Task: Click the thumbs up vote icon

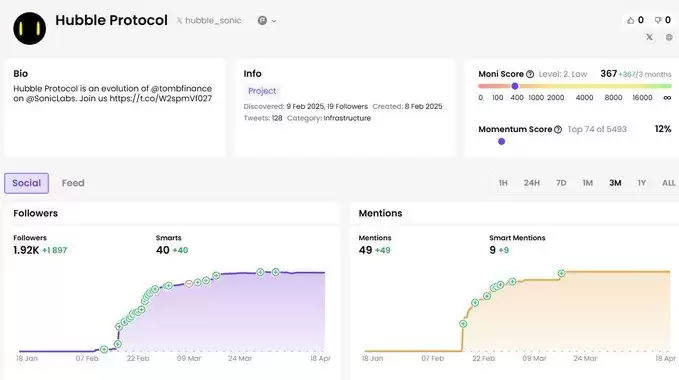Action: pyautogui.click(x=630, y=20)
